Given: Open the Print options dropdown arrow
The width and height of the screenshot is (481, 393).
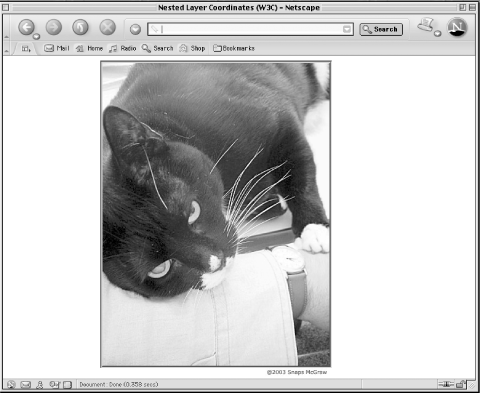Looking at the screenshot, I should (438, 33).
